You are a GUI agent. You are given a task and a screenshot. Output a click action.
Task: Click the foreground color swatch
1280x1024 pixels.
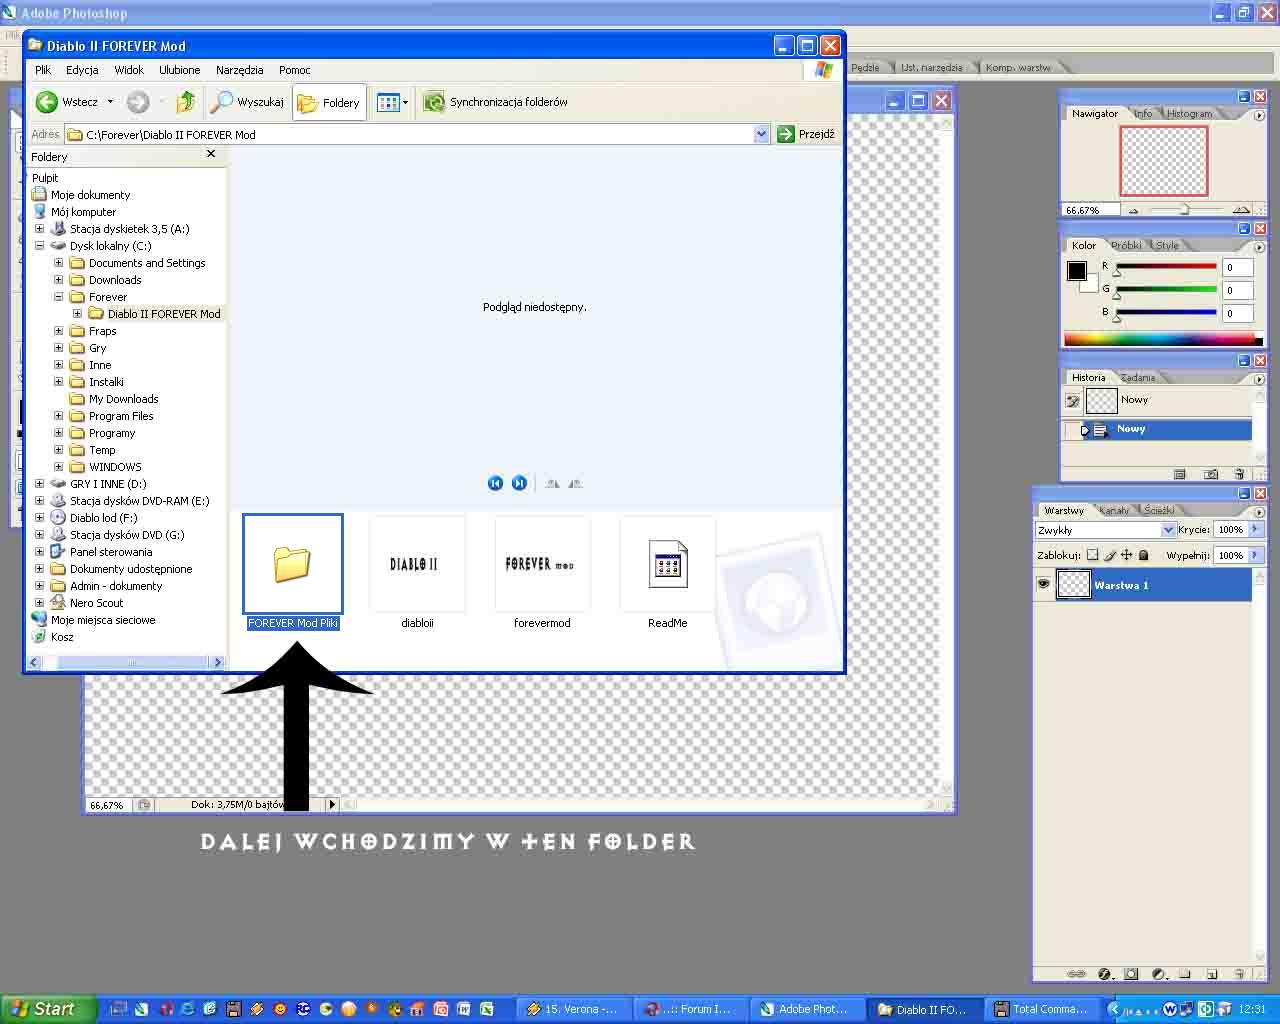(x=1076, y=270)
